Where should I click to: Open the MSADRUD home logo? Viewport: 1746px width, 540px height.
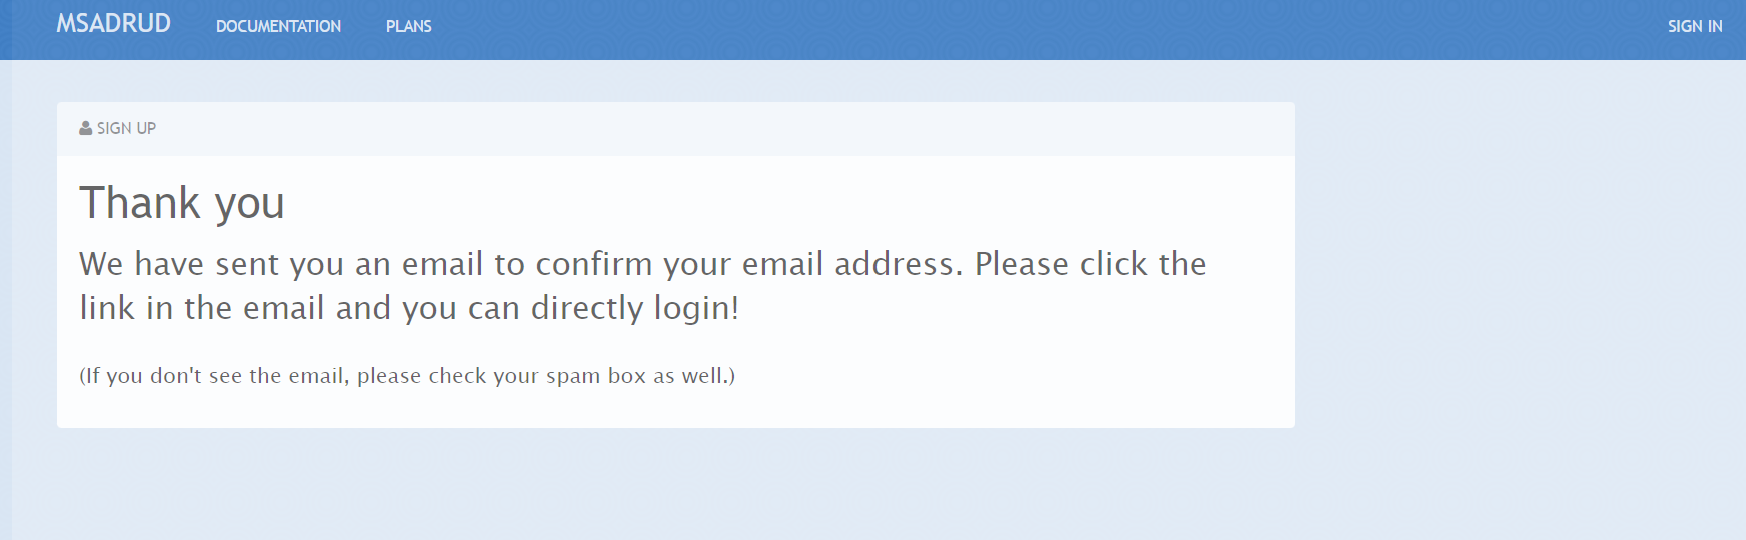[x=113, y=24]
